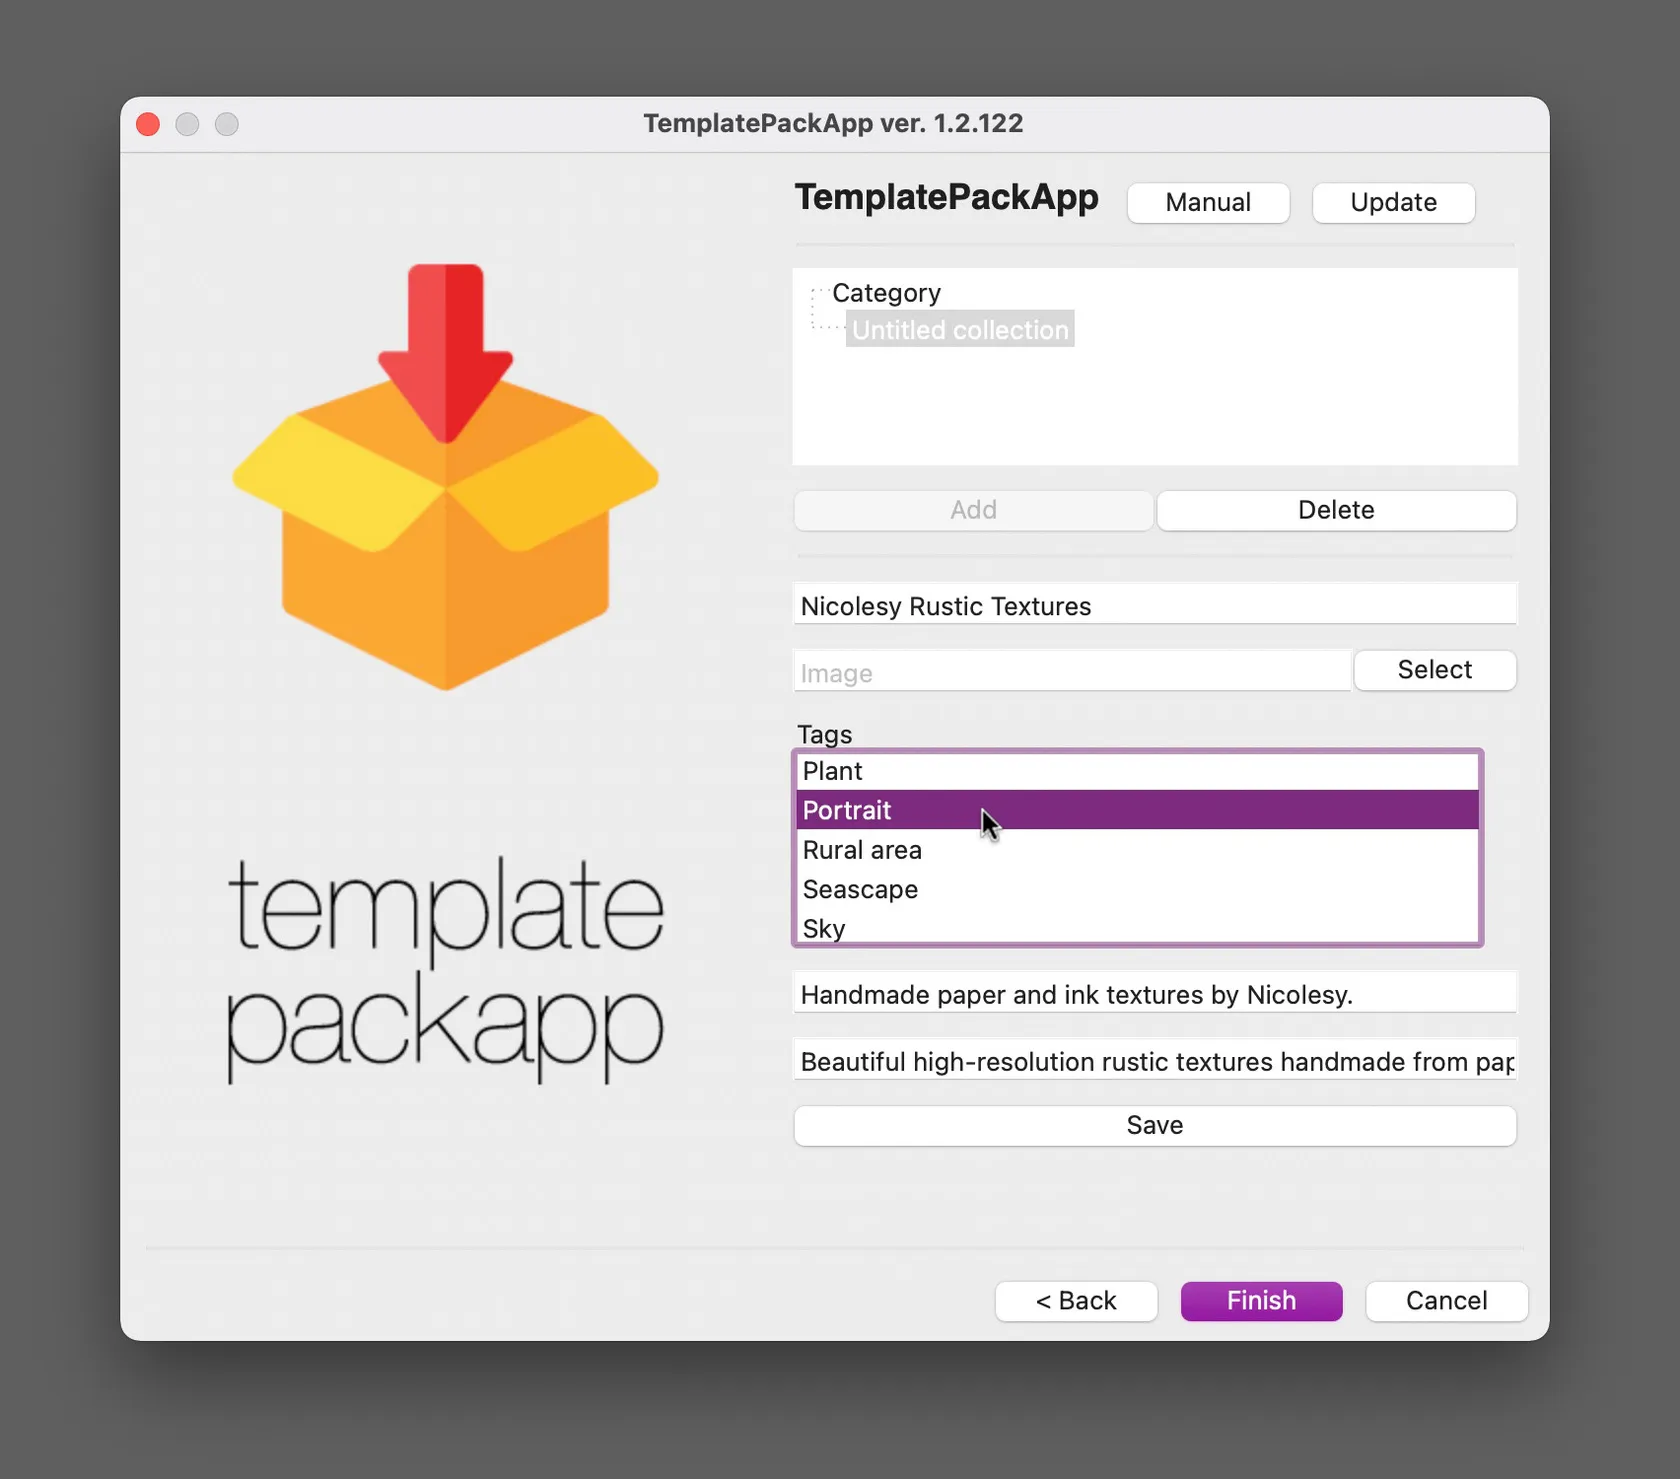The height and width of the screenshot is (1479, 1680).
Task: Click Finish to complete the wizard
Action: [x=1260, y=1301]
